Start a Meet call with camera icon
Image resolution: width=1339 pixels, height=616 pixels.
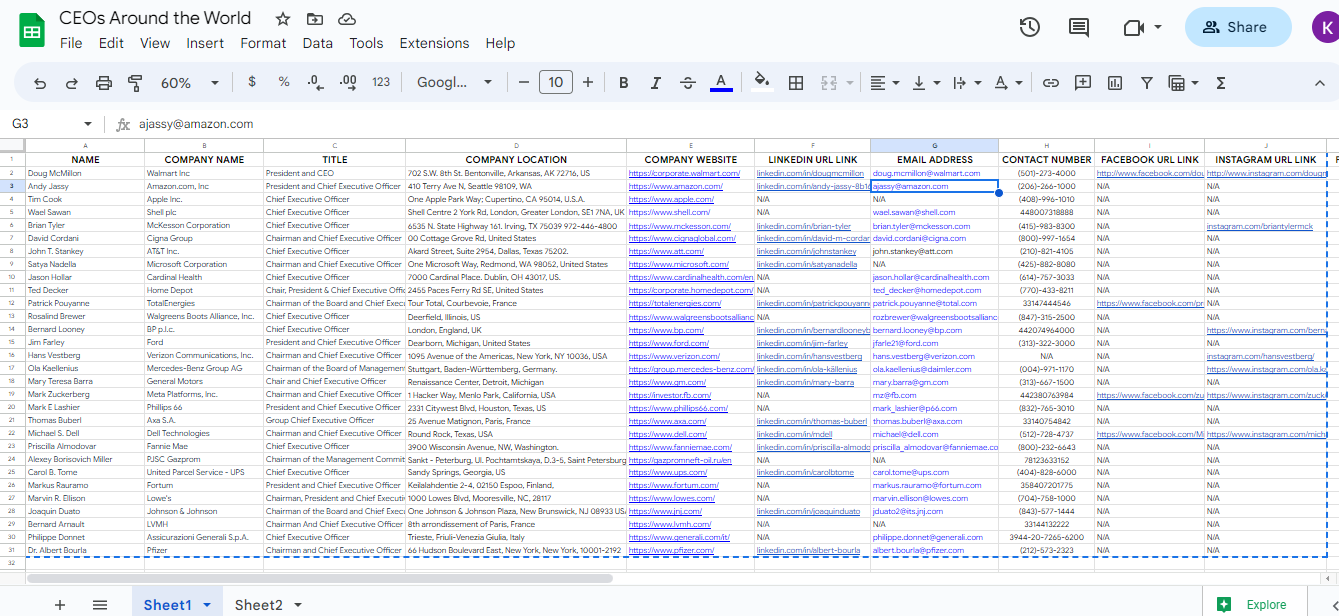[x=1133, y=27]
